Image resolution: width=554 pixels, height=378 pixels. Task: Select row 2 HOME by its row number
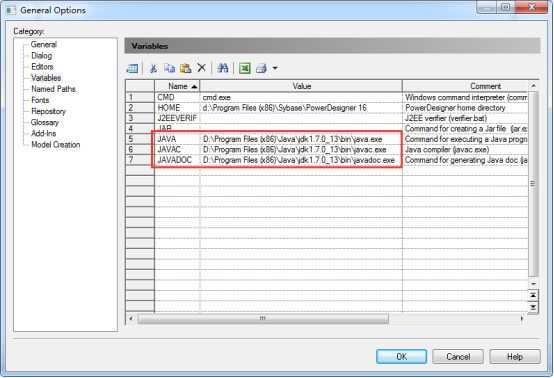pos(140,108)
